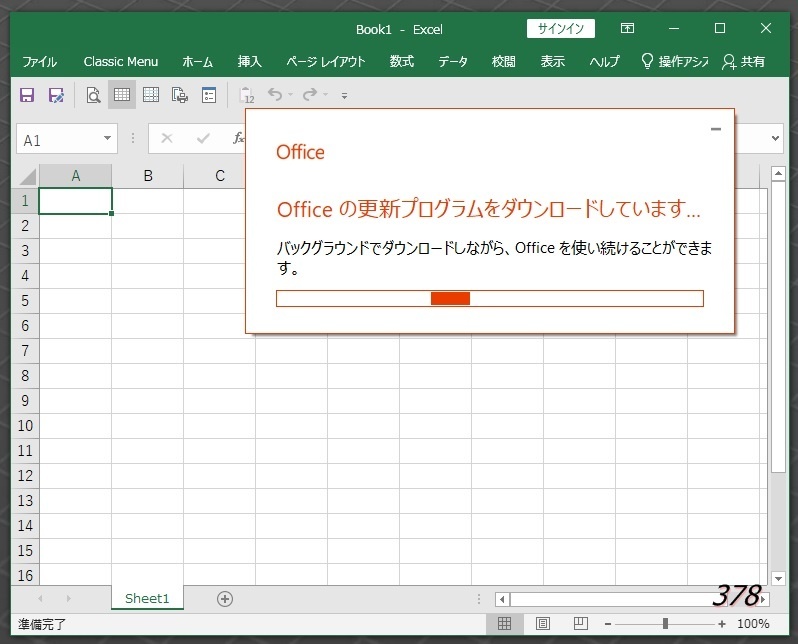Viewport: 798px width, 644px height.
Task: Customize Quick Access Toolbar dropdown
Action: [345, 95]
